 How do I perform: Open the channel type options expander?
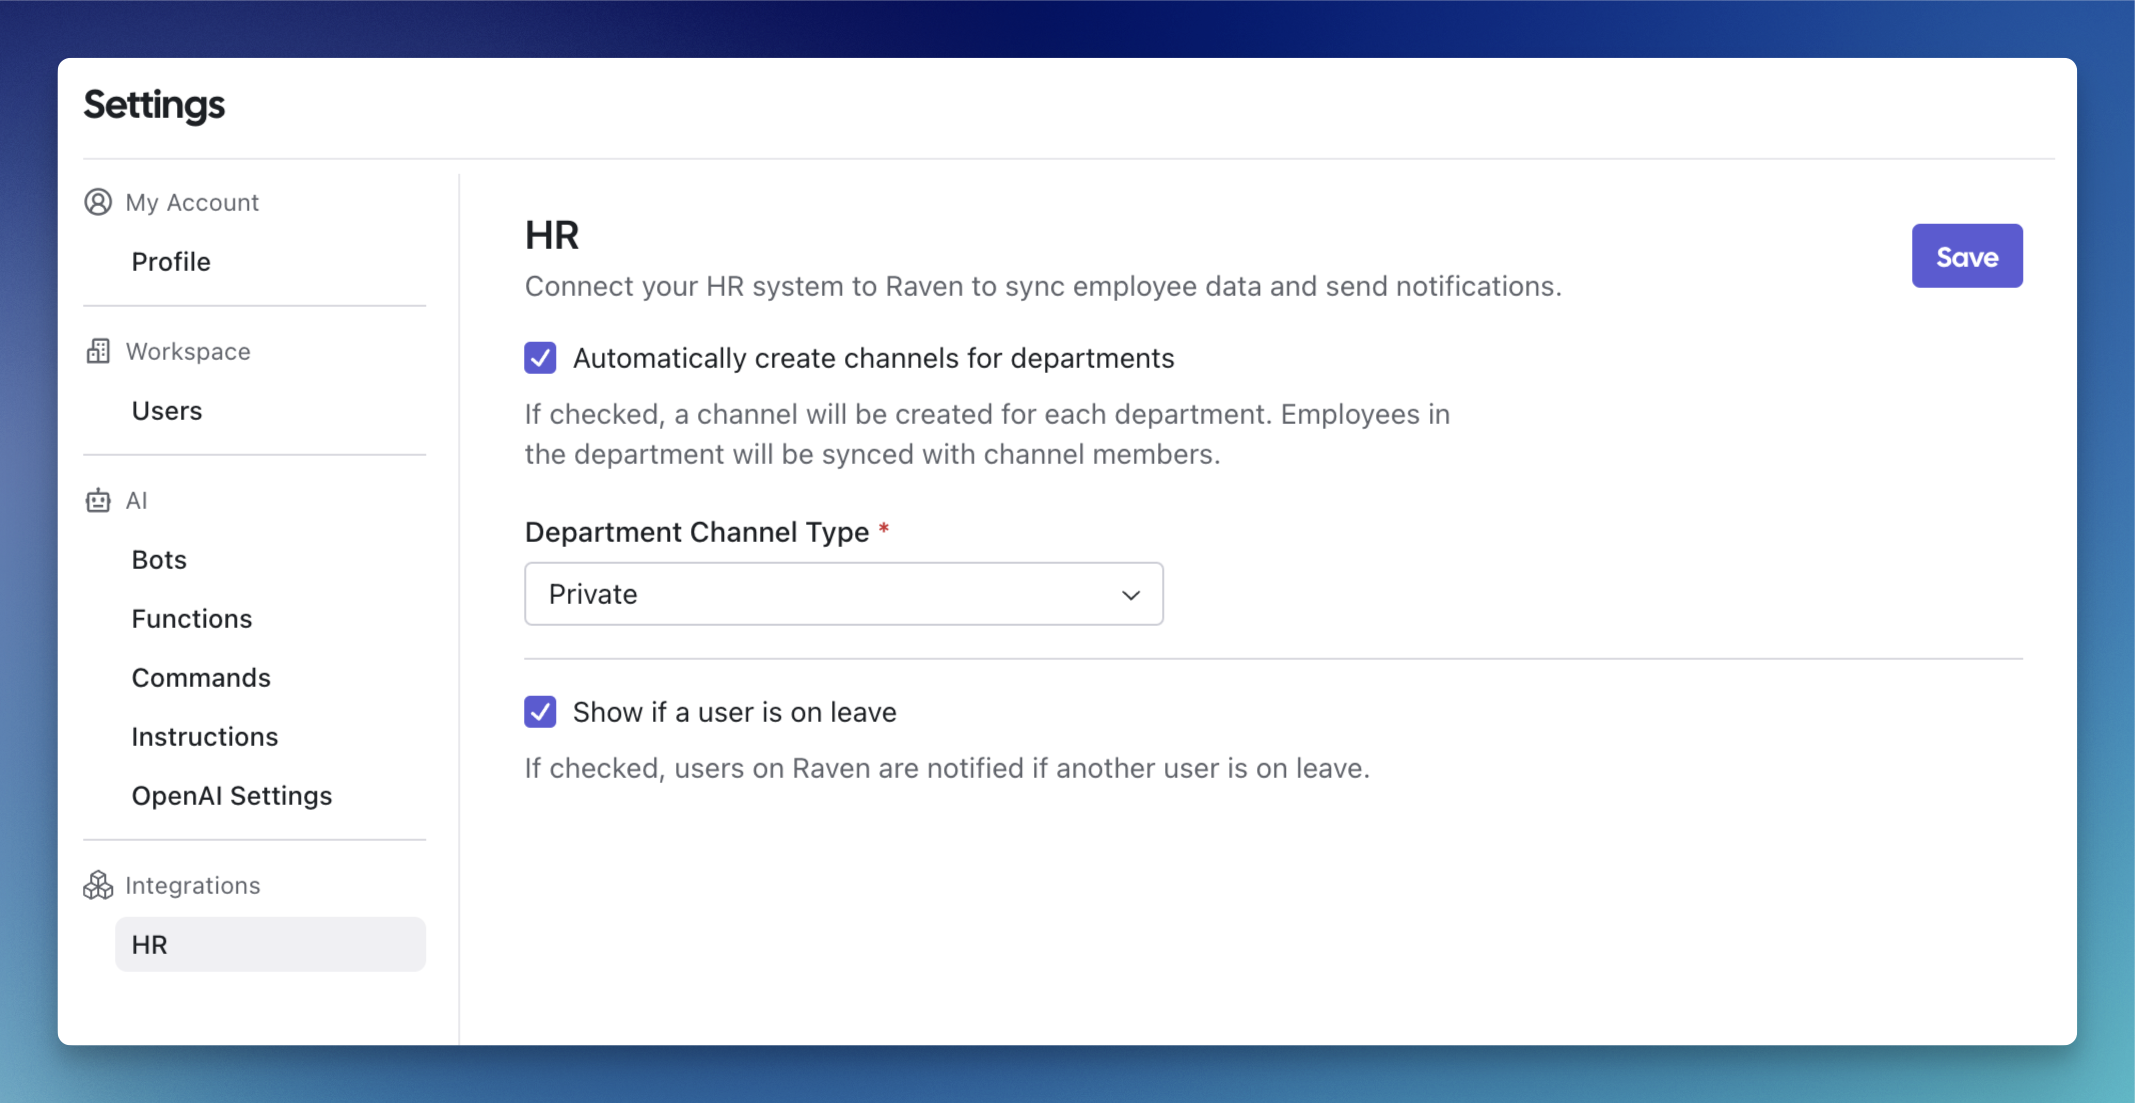(1132, 592)
